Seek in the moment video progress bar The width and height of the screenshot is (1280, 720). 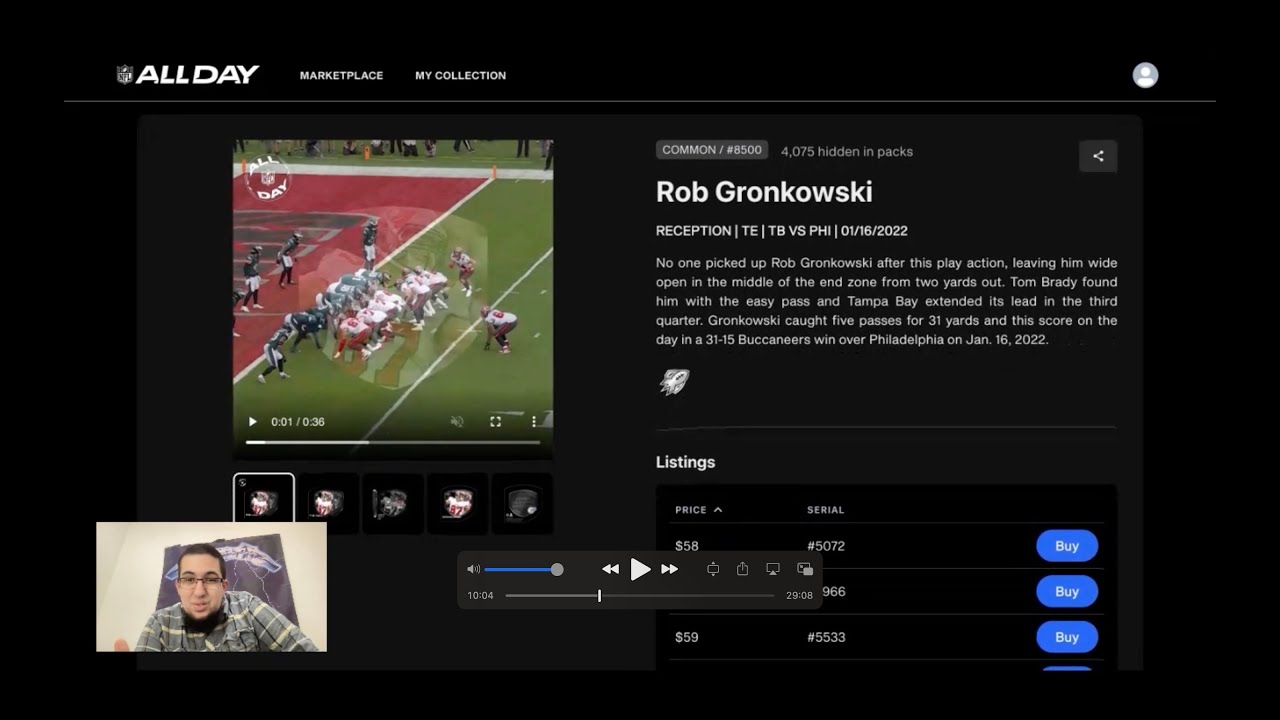[393, 442]
